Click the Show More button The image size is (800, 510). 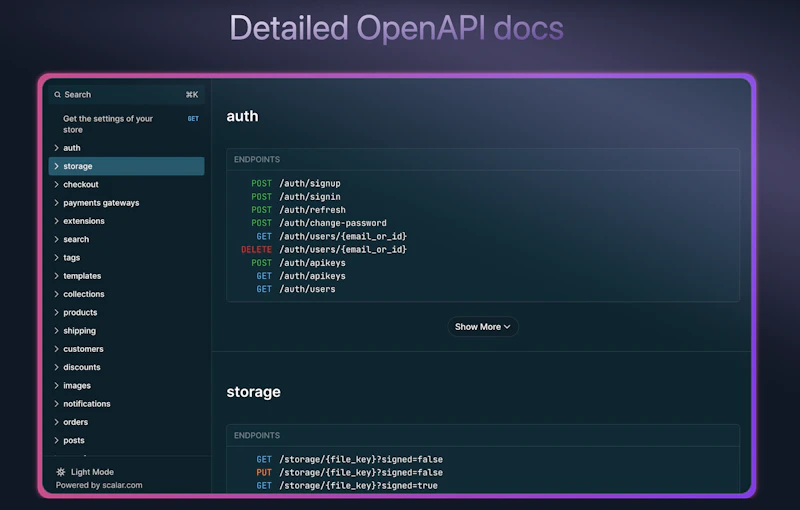[483, 327]
